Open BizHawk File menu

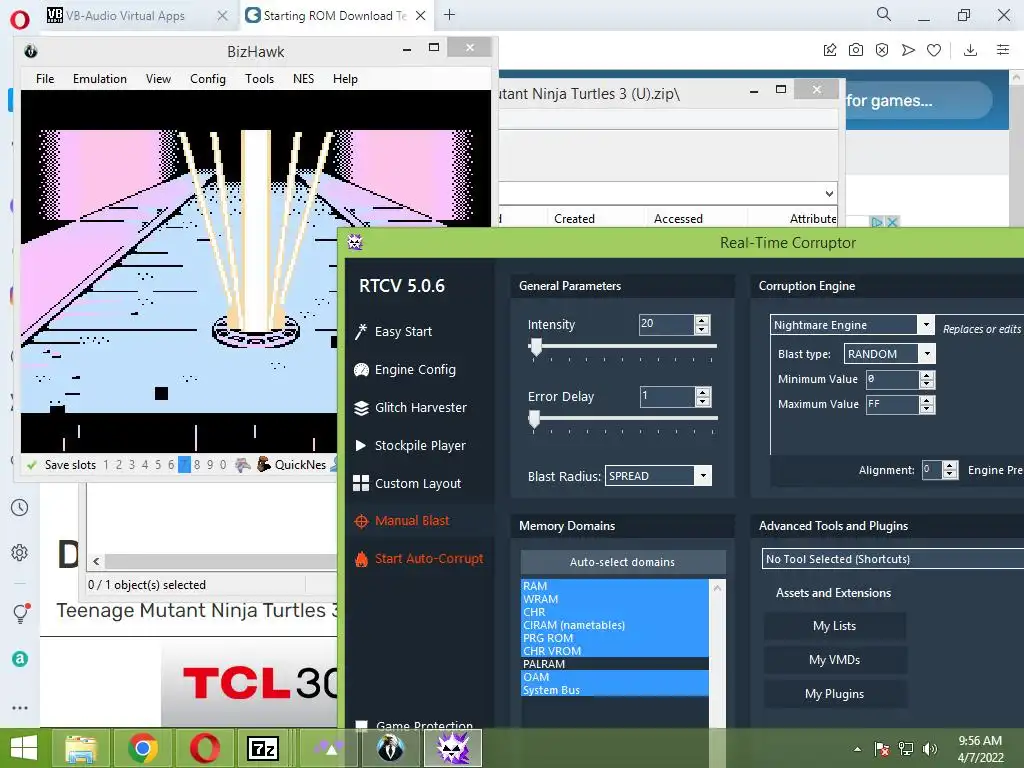tap(45, 79)
